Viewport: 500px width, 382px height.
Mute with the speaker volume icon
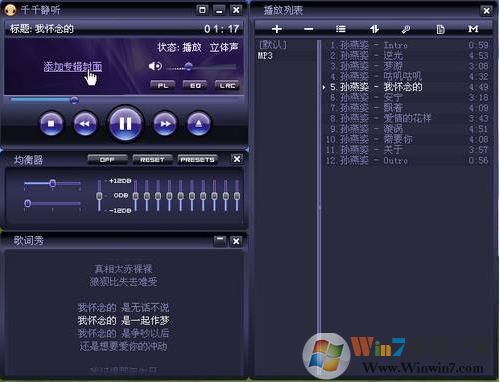pyautogui.click(x=155, y=66)
